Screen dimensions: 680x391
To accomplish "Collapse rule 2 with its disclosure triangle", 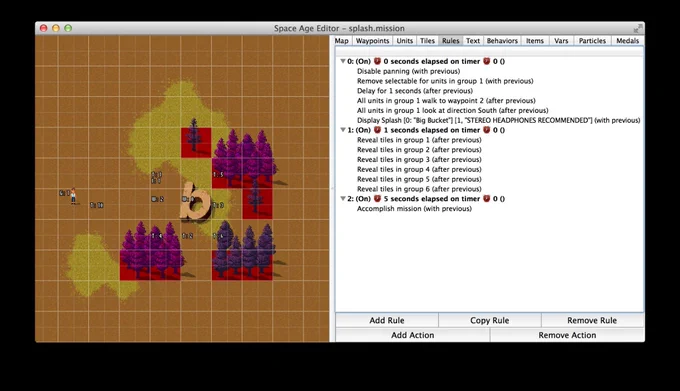I will [x=343, y=199].
